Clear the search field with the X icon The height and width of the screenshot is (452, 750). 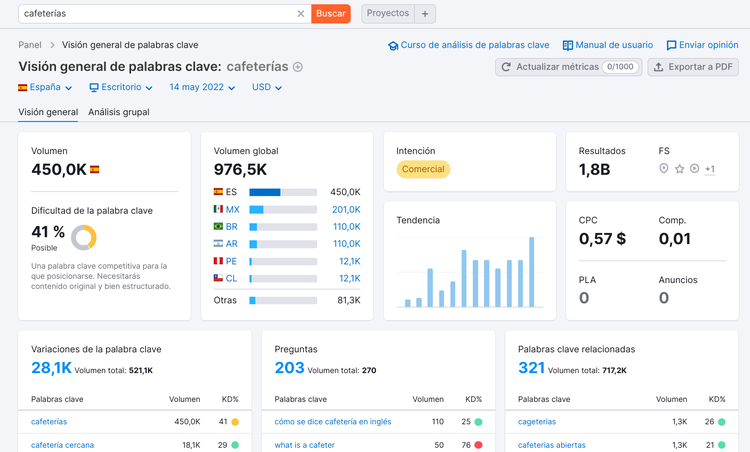click(x=300, y=14)
